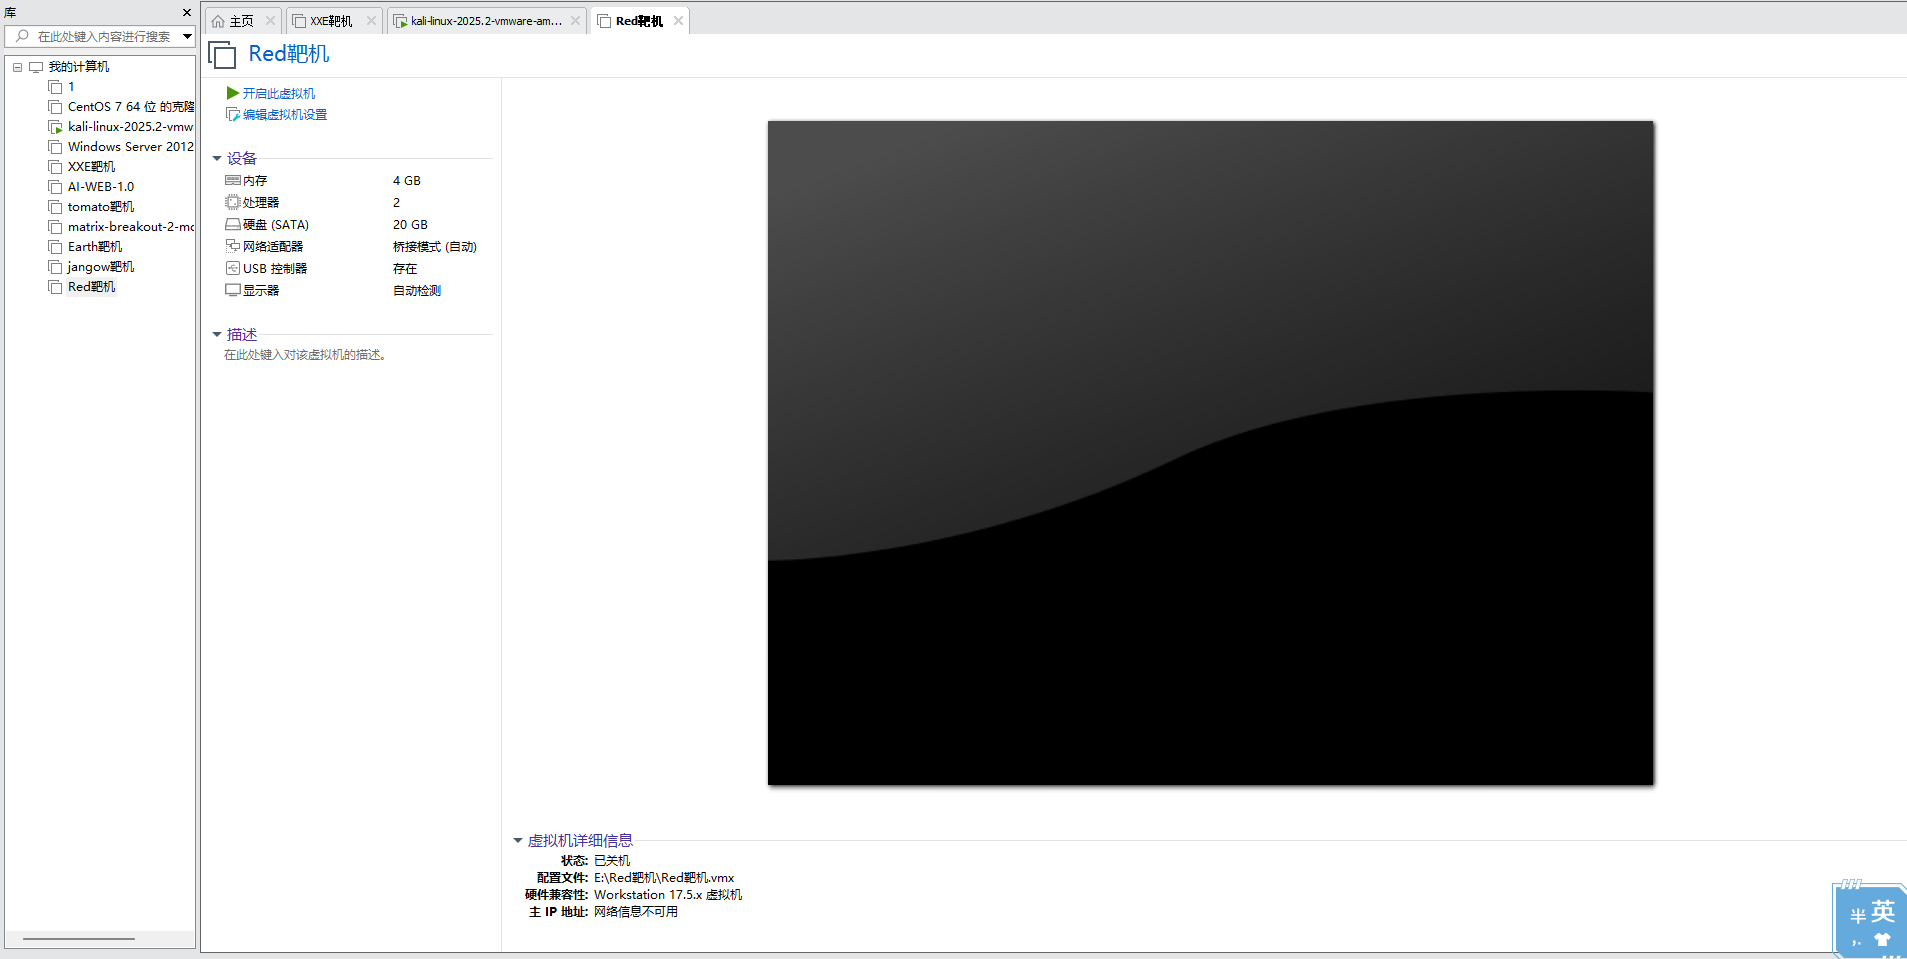Close the kali-linux tab
Screen dimensions: 1907x959
576,21
